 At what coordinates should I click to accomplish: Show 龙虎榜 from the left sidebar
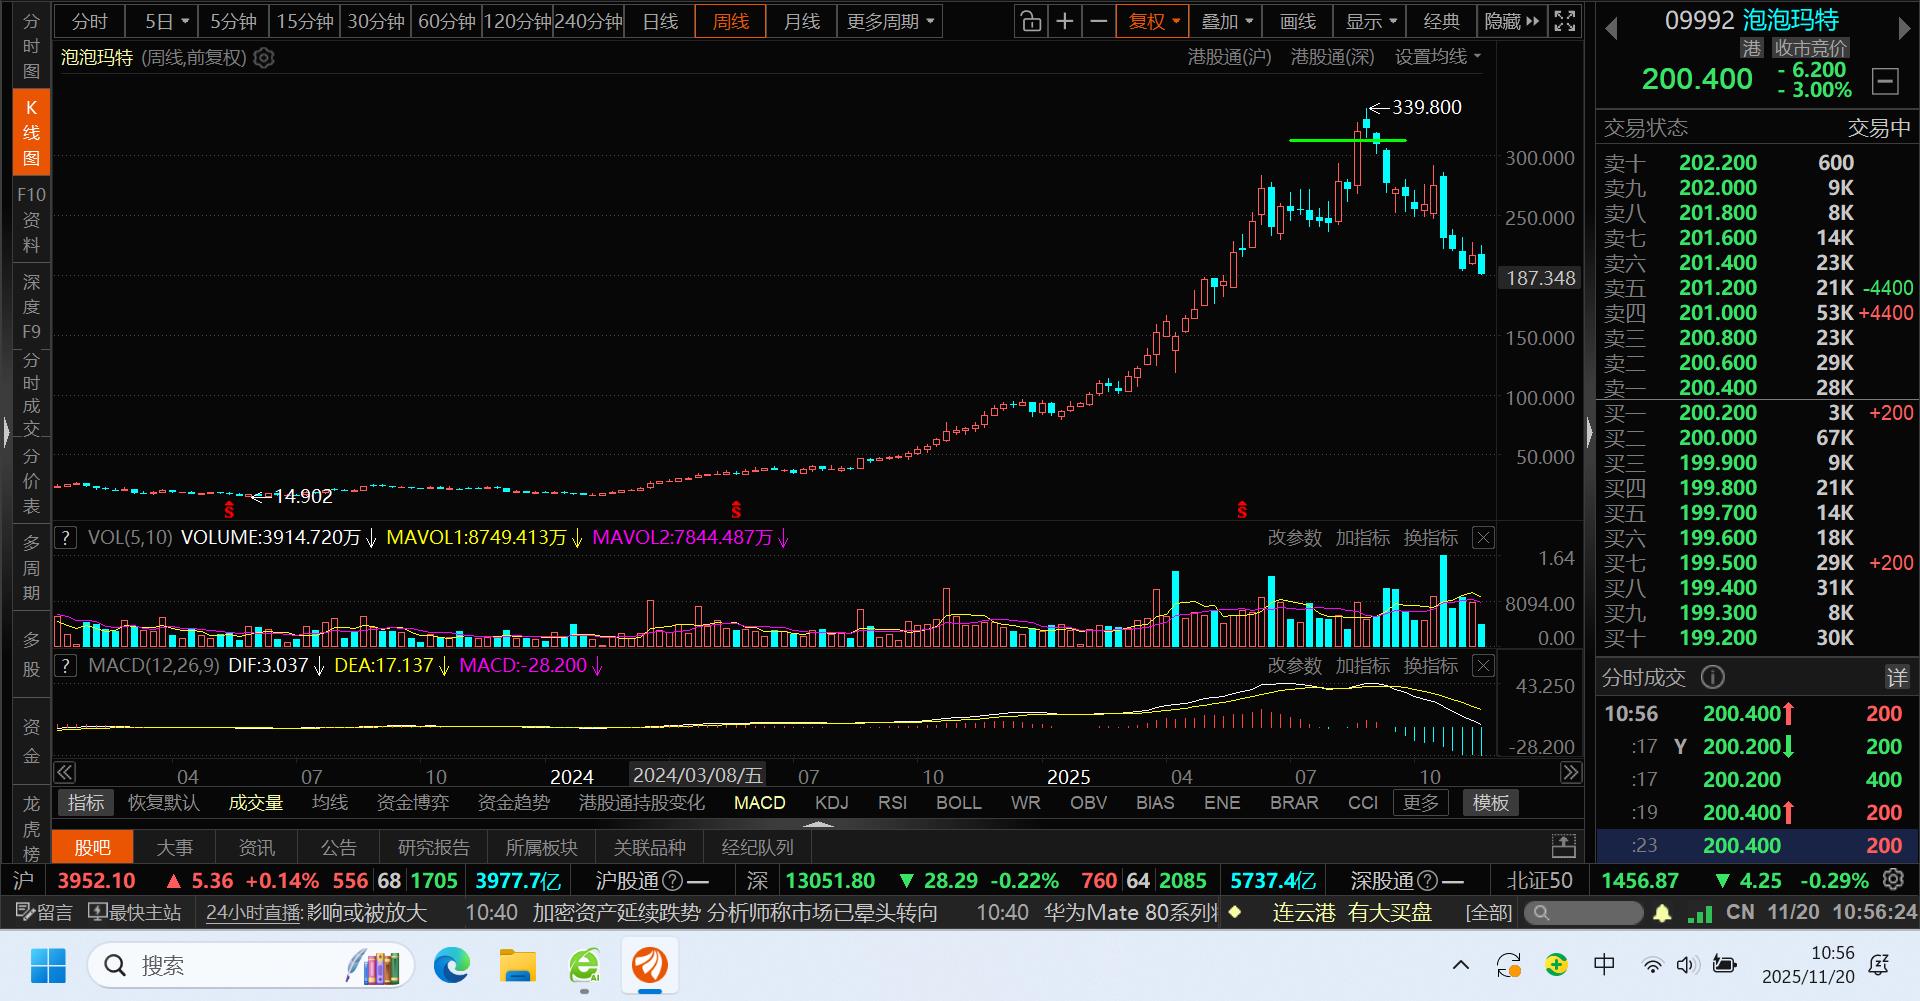[31, 827]
